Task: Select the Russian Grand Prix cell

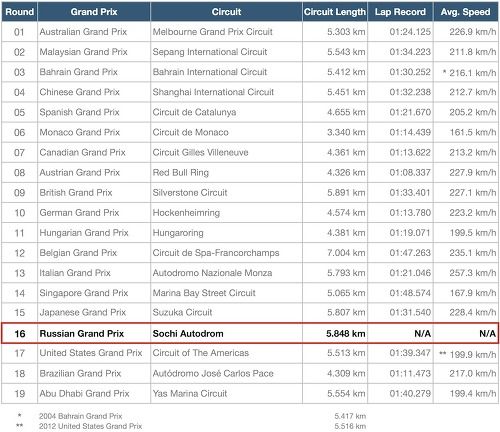Action: [94, 333]
